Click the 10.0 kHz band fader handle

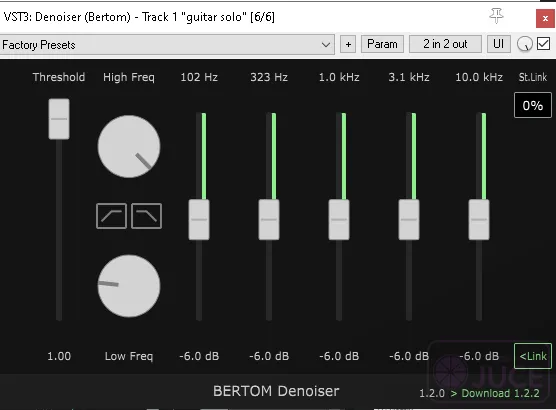479,220
